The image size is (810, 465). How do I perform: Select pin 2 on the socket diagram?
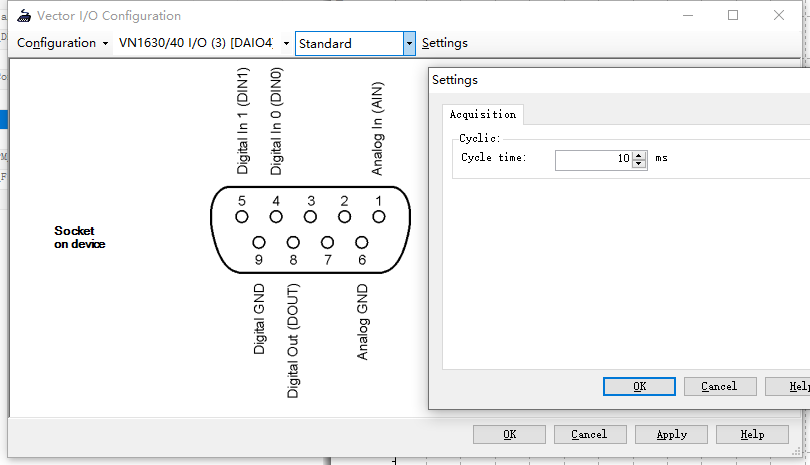pos(345,217)
